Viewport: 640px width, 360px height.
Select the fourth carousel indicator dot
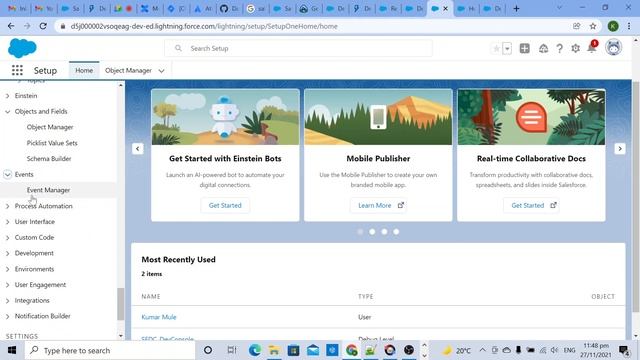tap(396, 232)
